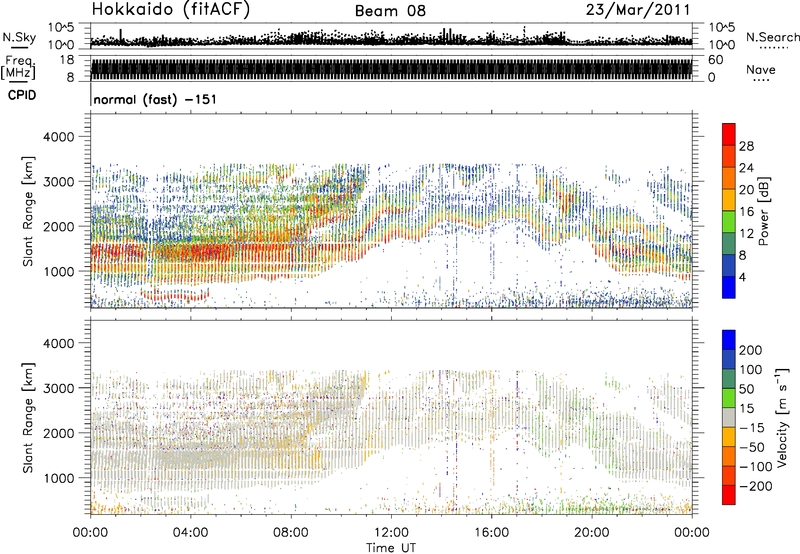Click the velocity panel "Slant Range [km]" label

click(28, 417)
